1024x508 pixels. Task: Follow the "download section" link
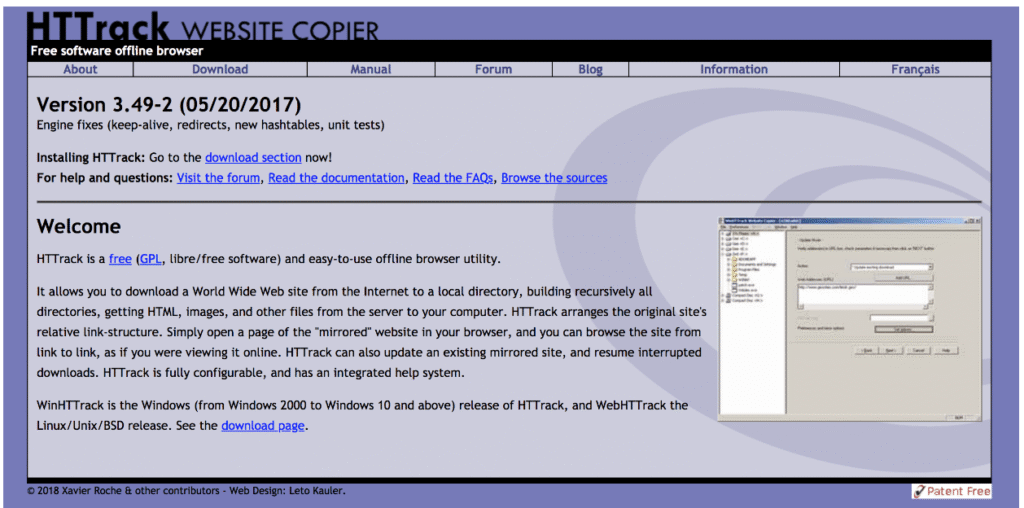click(253, 157)
